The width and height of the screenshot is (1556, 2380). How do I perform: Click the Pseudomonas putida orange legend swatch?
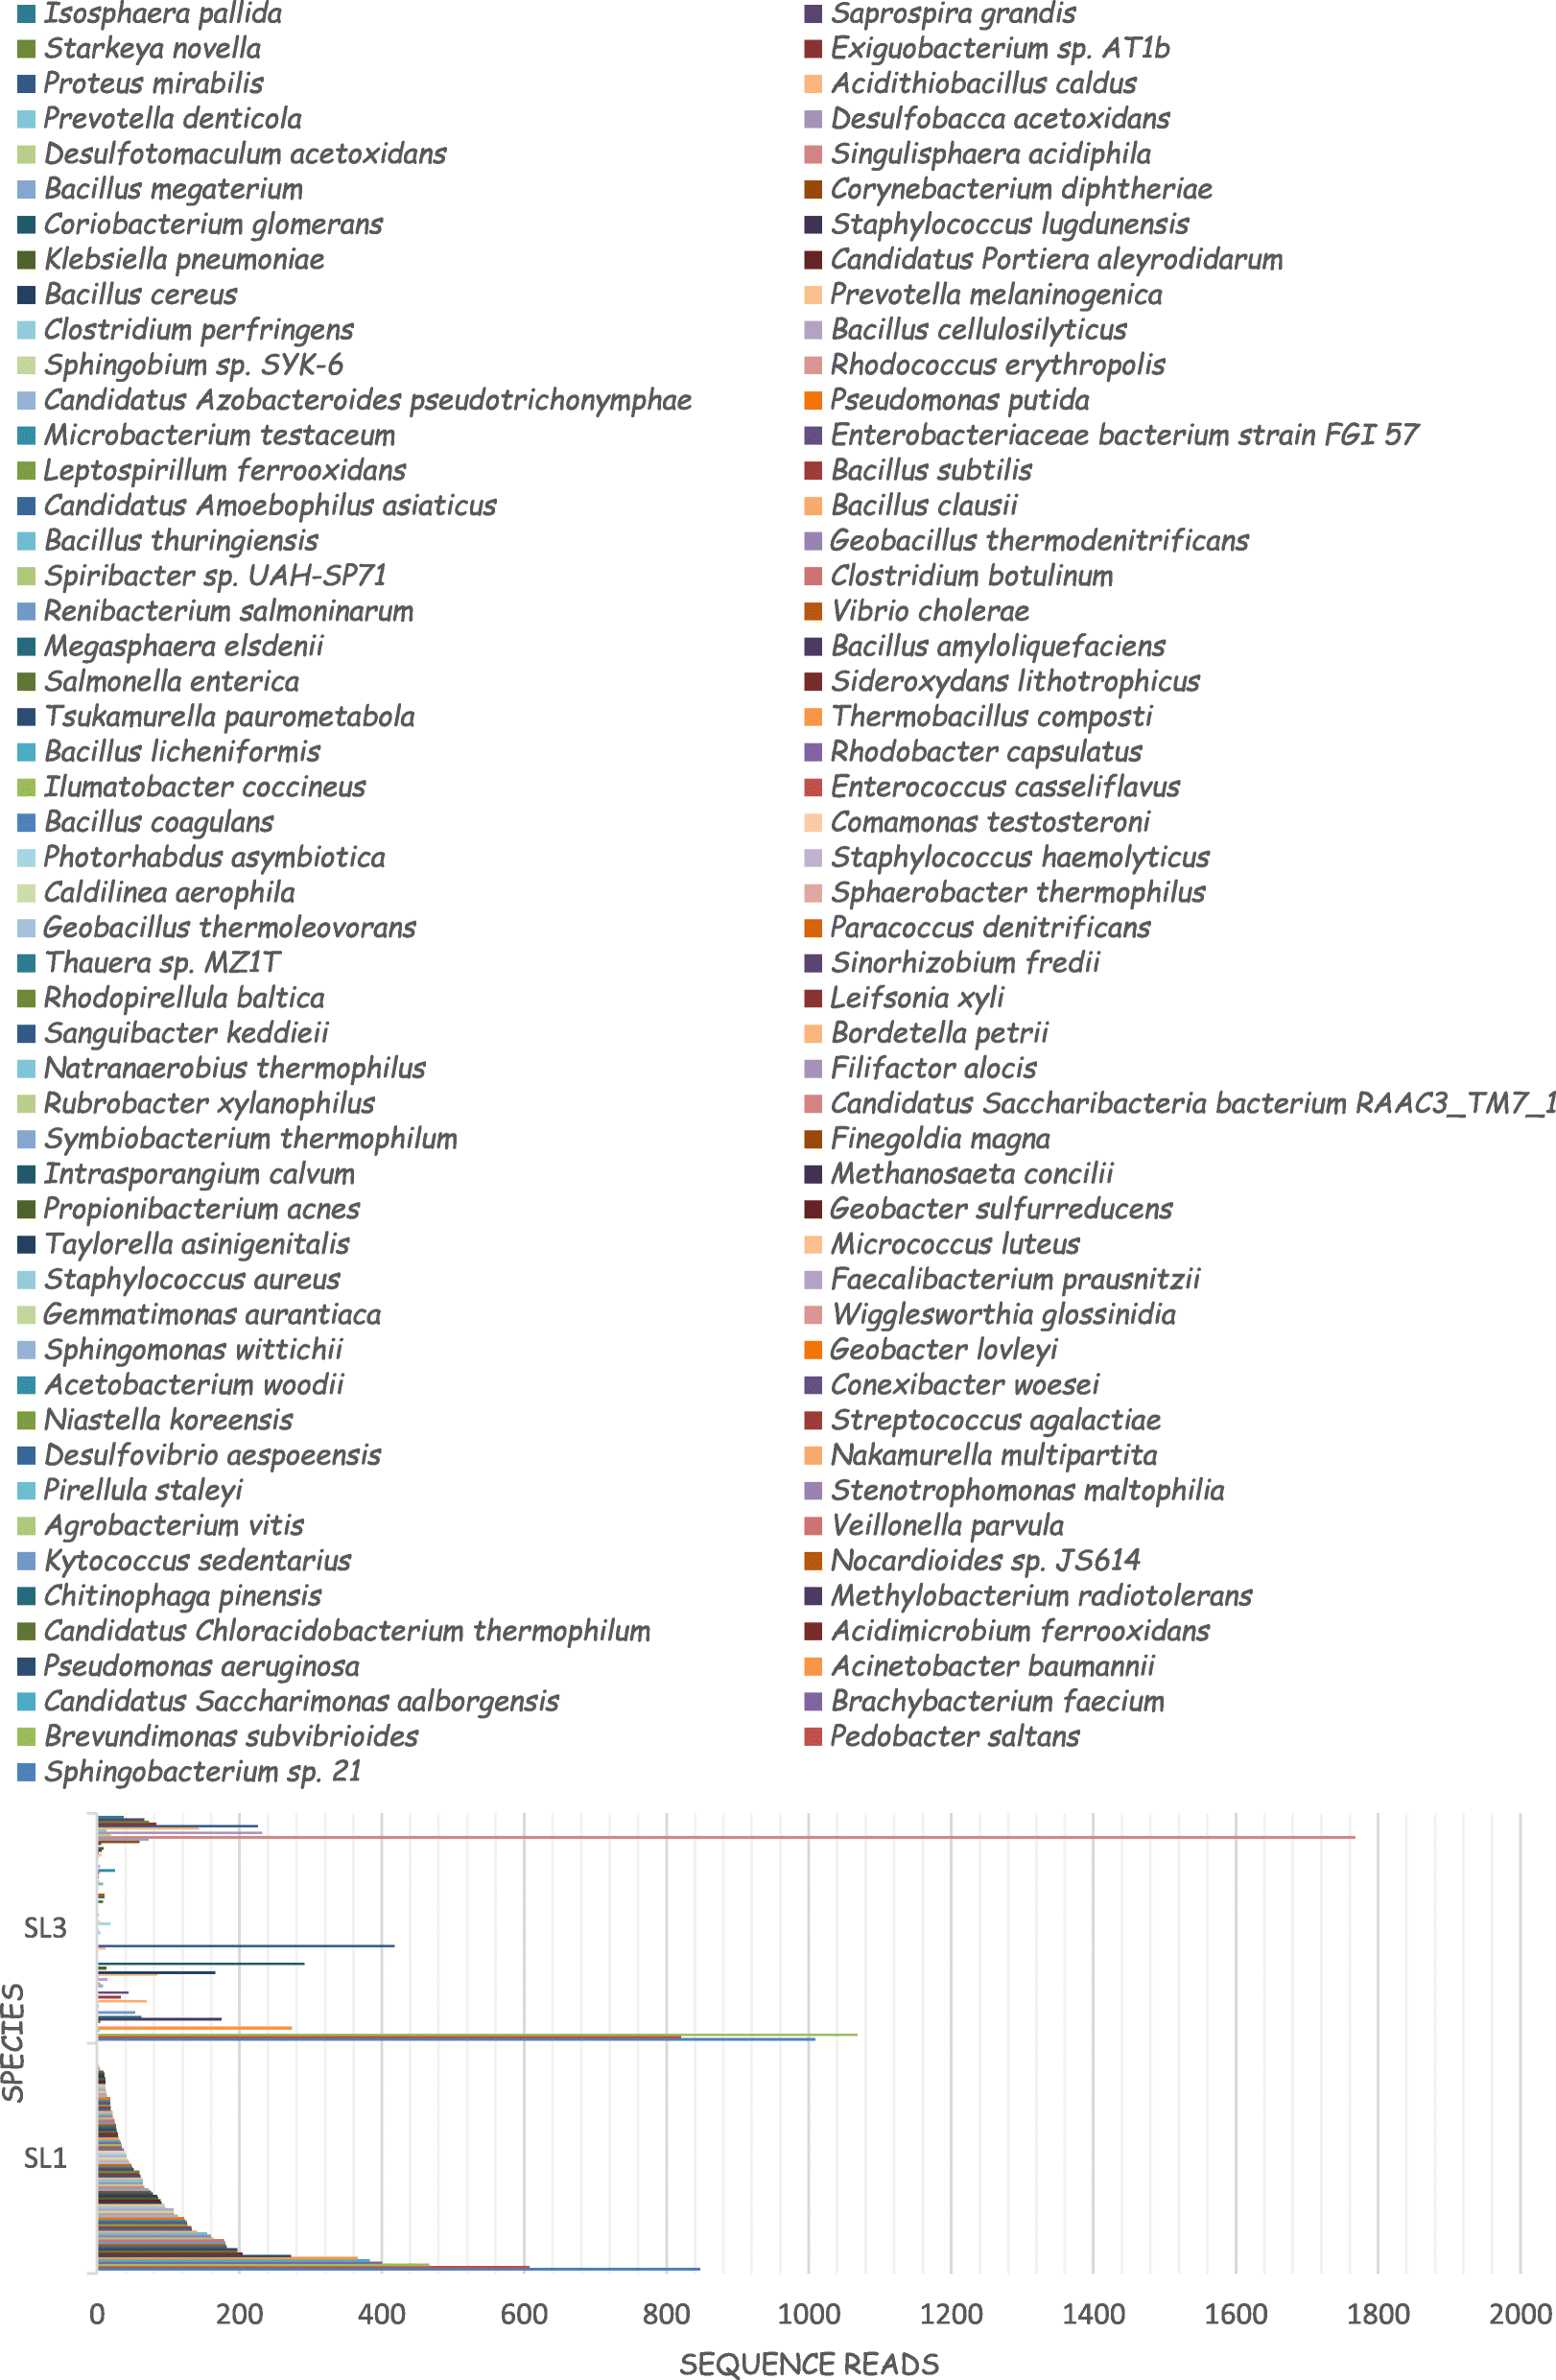coord(813,401)
